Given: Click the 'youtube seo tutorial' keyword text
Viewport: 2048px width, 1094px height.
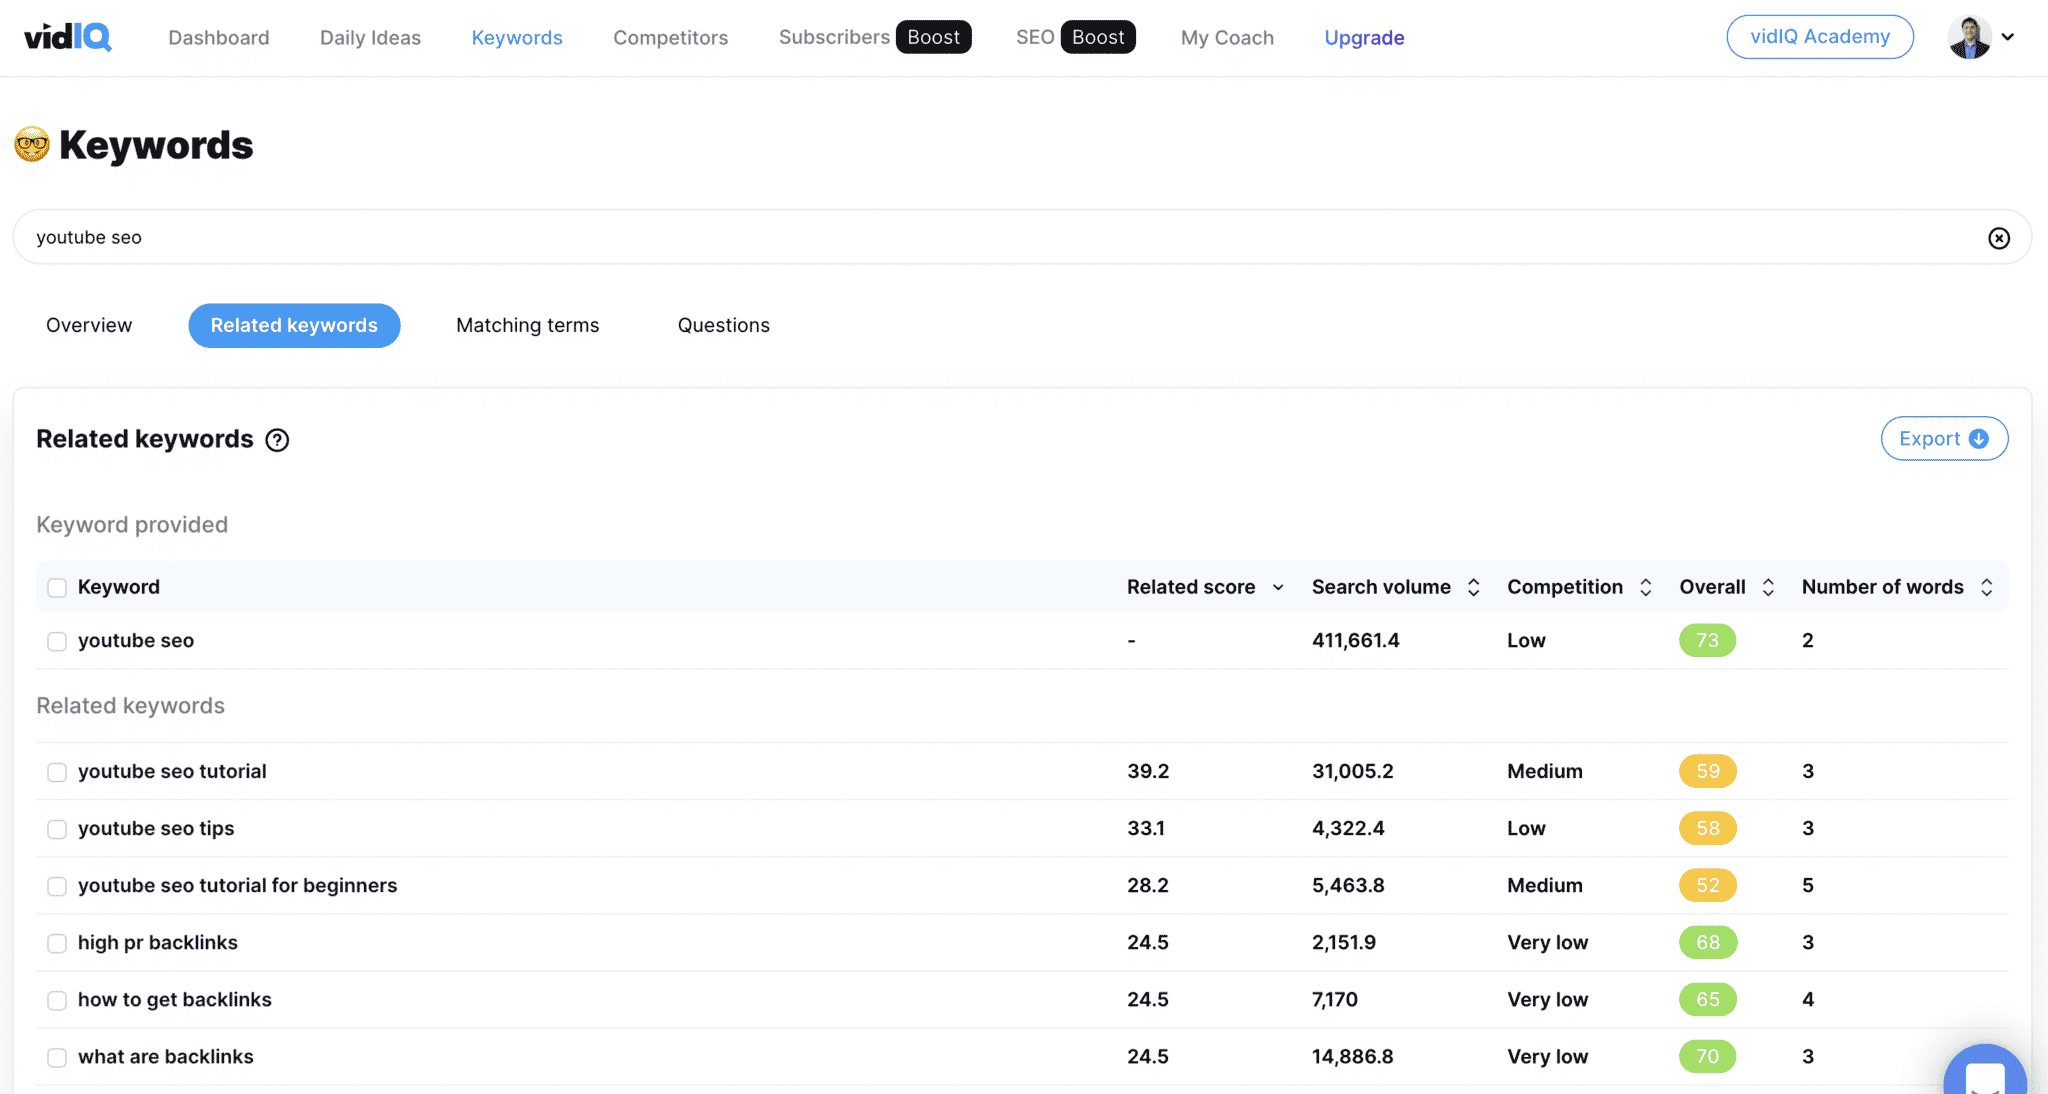Looking at the screenshot, I should coord(172,771).
